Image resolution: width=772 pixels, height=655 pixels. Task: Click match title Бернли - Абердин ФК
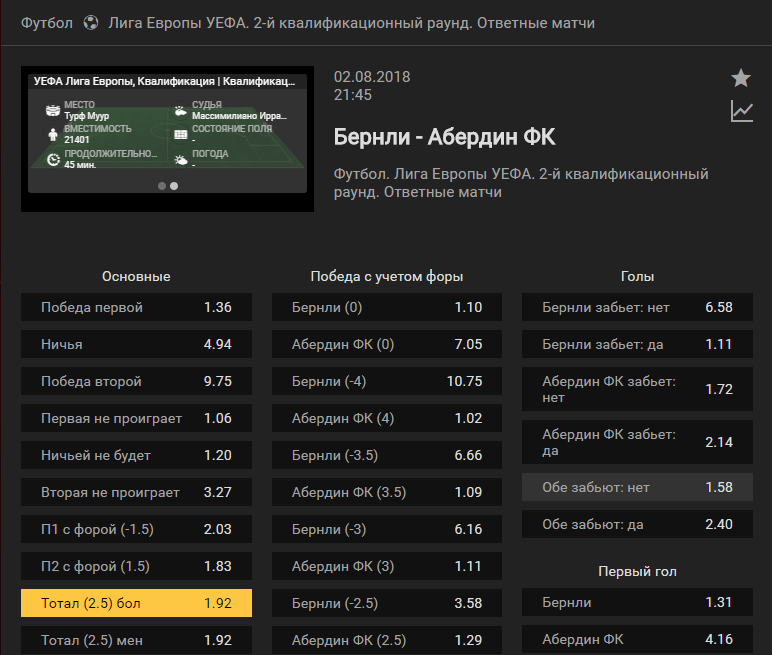point(445,137)
